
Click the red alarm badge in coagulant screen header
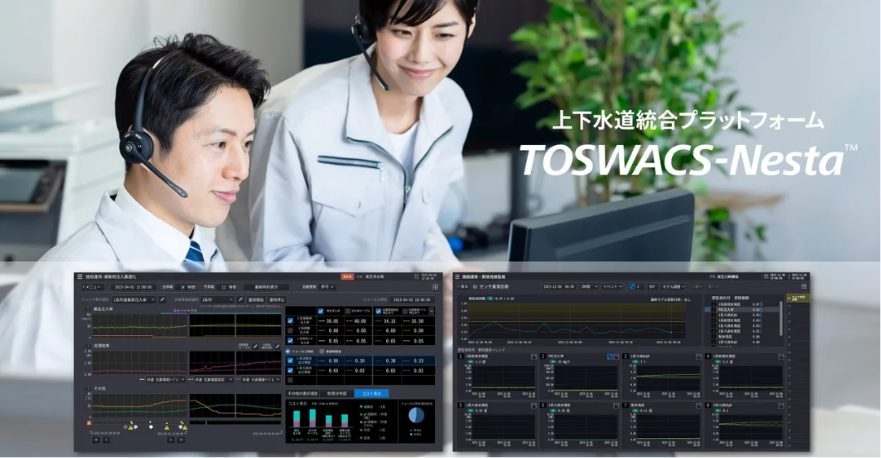pyautogui.click(x=347, y=276)
